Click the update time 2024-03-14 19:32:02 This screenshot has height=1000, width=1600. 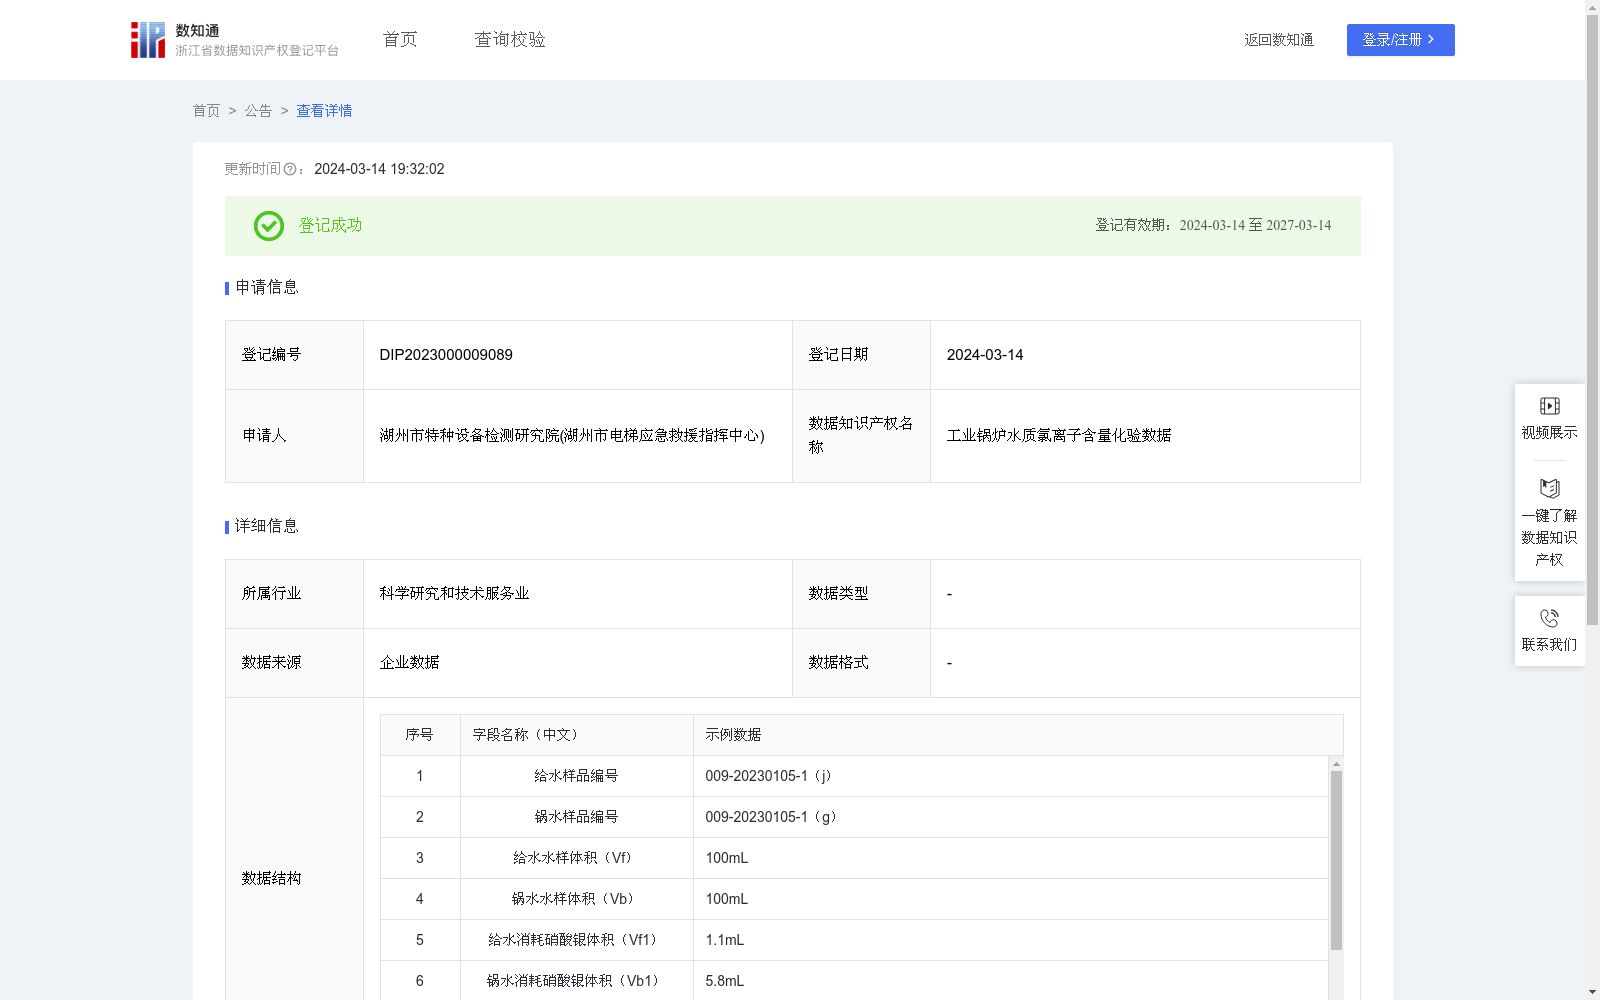(x=379, y=170)
